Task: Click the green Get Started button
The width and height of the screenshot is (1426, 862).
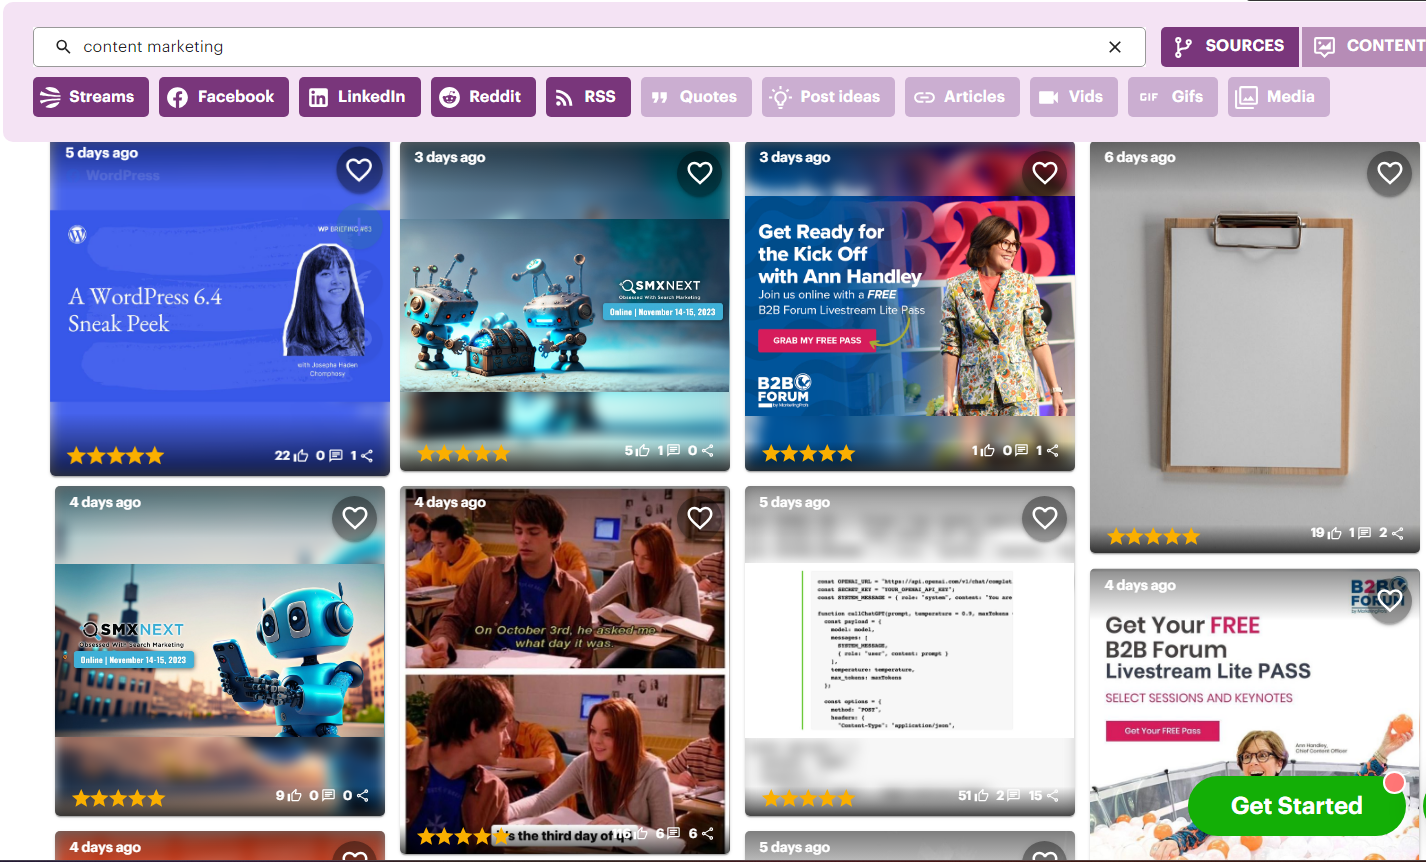Action: pyautogui.click(x=1296, y=806)
